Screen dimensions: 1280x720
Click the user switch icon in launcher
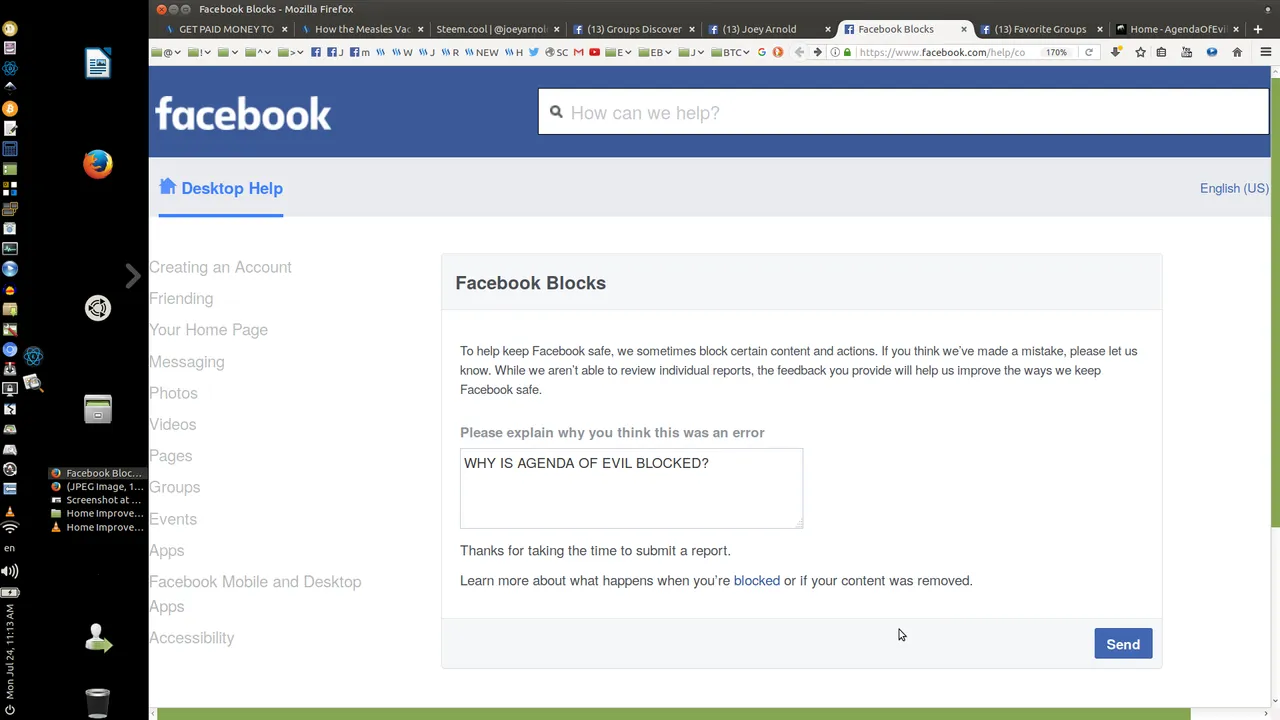point(98,638)
